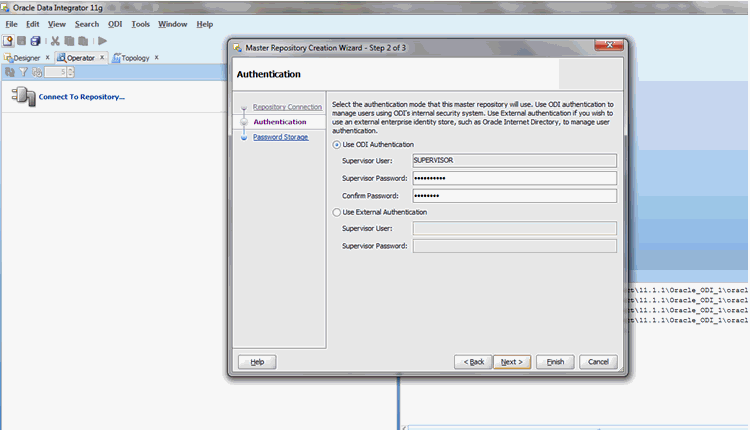Click the ODI Supervisor Password field
The height and width of the screenshot is (430, 750).
[x=515, y=178]
